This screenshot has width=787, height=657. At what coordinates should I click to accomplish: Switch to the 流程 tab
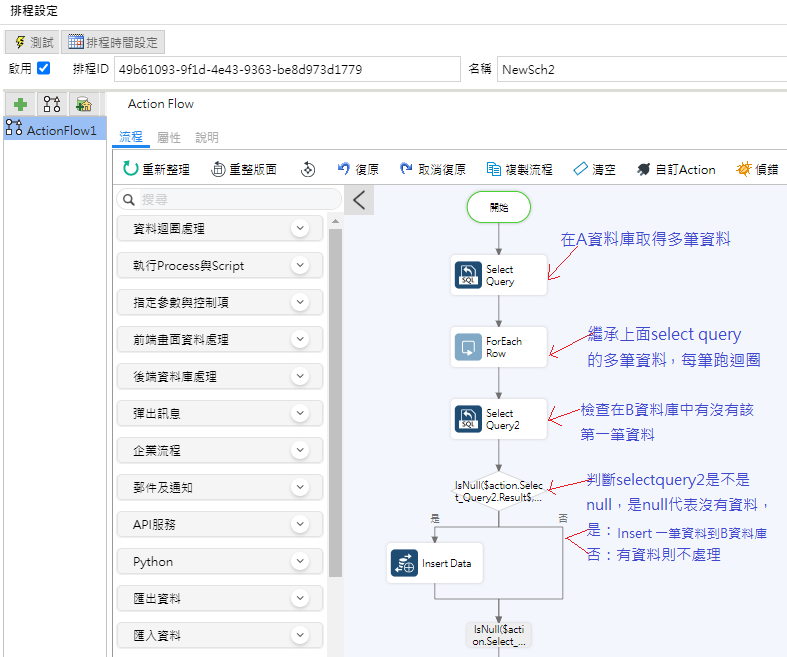(130, 137)
